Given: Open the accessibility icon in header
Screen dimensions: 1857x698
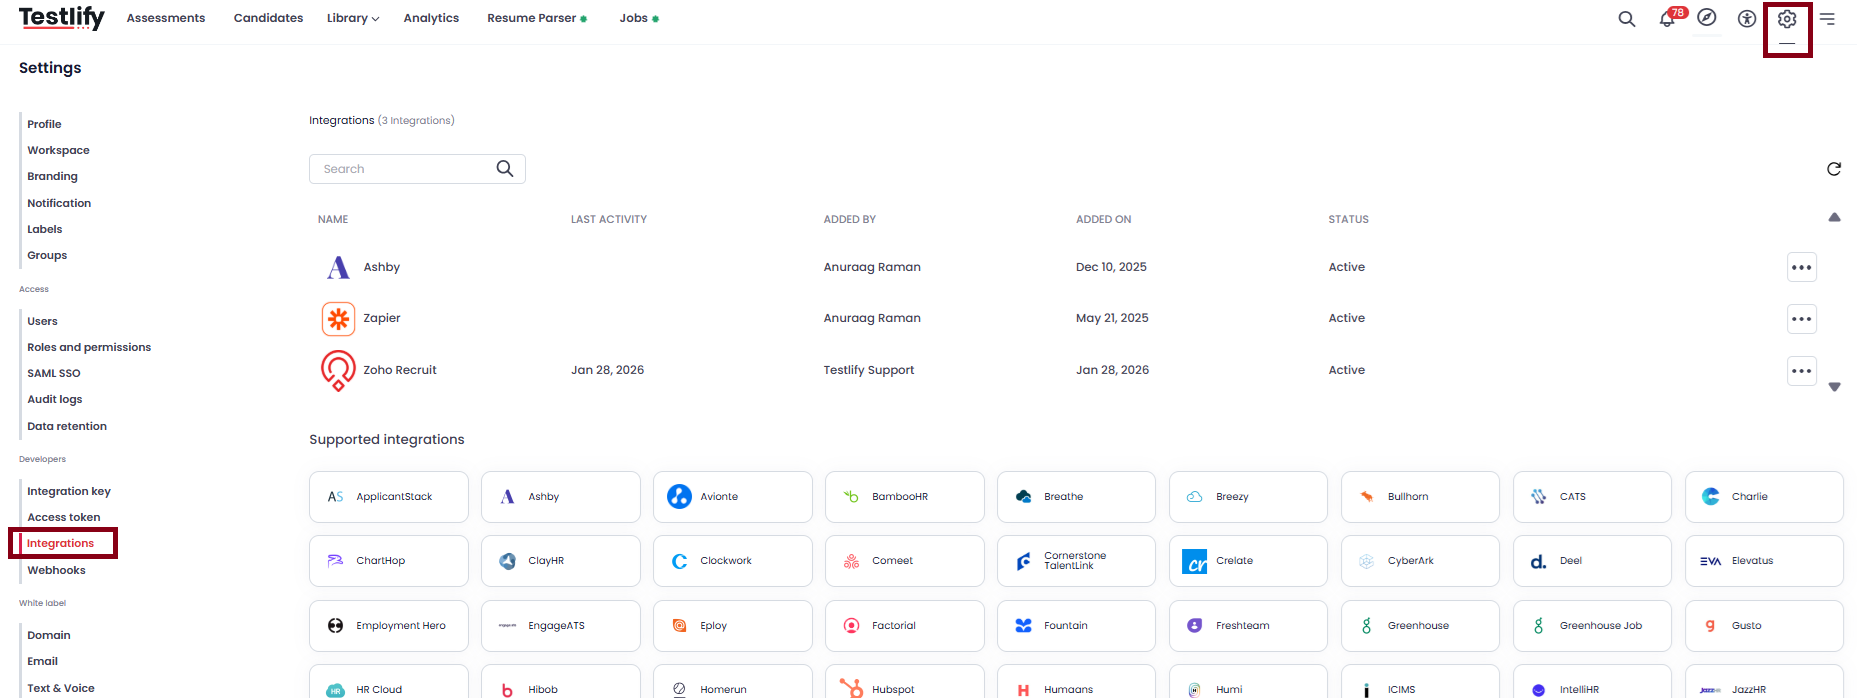Looking at the screenshot, I should pyautogui.click(x=1747, y=19).
